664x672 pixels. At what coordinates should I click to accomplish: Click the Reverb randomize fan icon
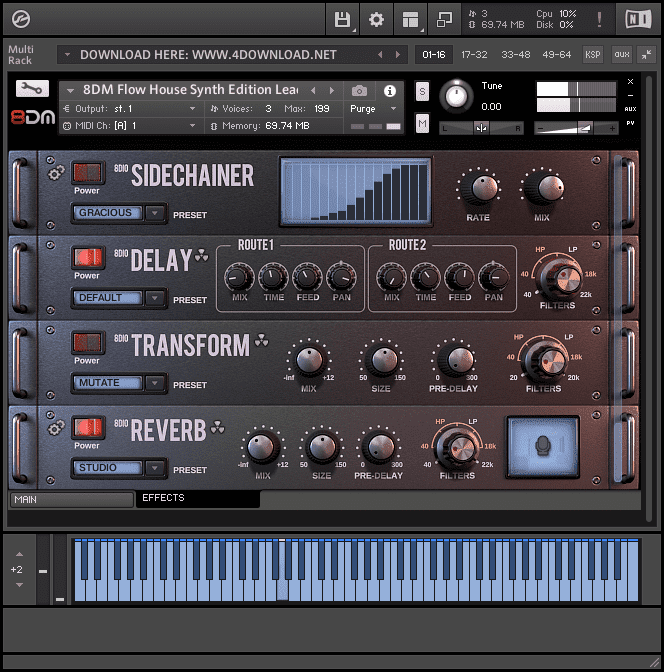tap(218, 427)
